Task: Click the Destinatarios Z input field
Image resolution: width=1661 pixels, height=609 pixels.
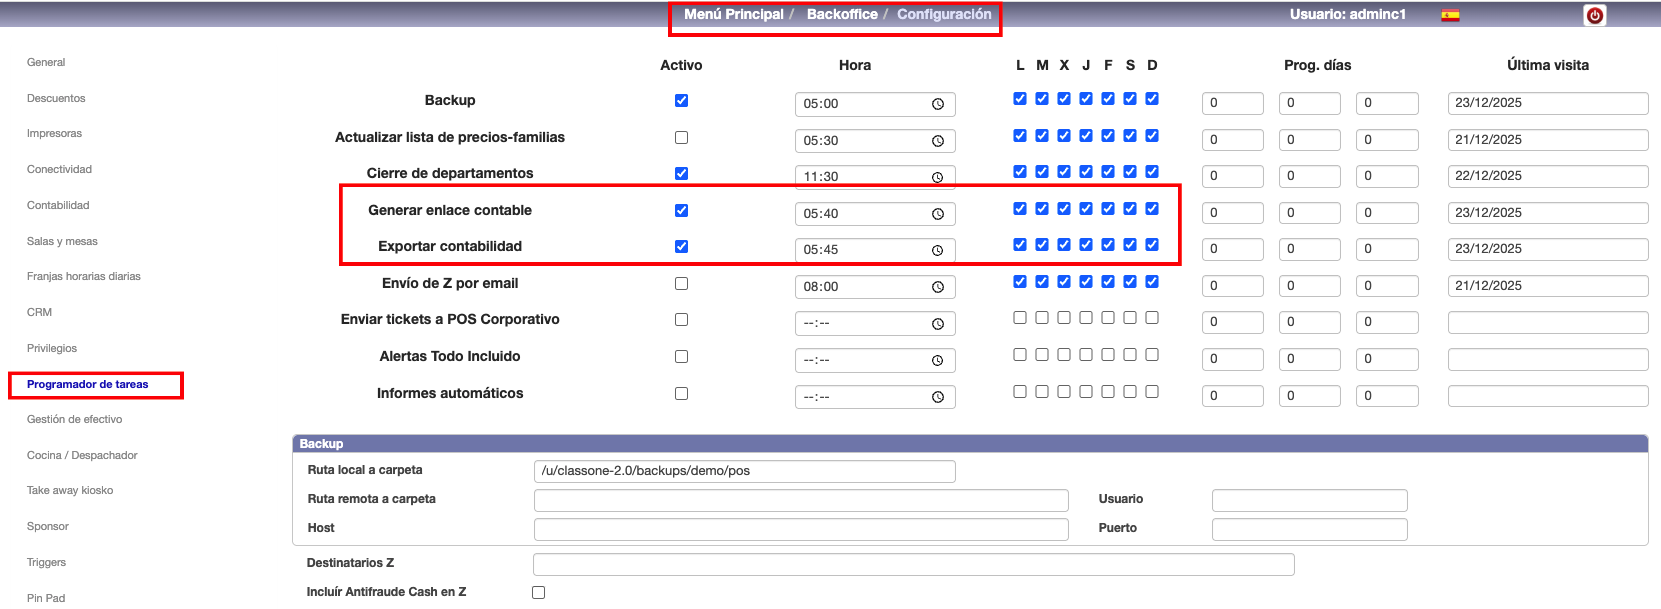Action: pyautogui.click(x=913, y=565)
